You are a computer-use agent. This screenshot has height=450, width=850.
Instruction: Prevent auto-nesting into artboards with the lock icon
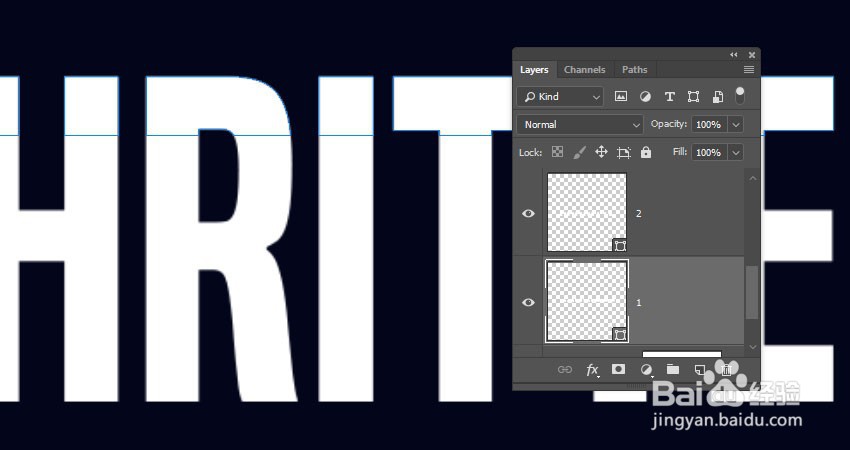(x=623, y=153)
